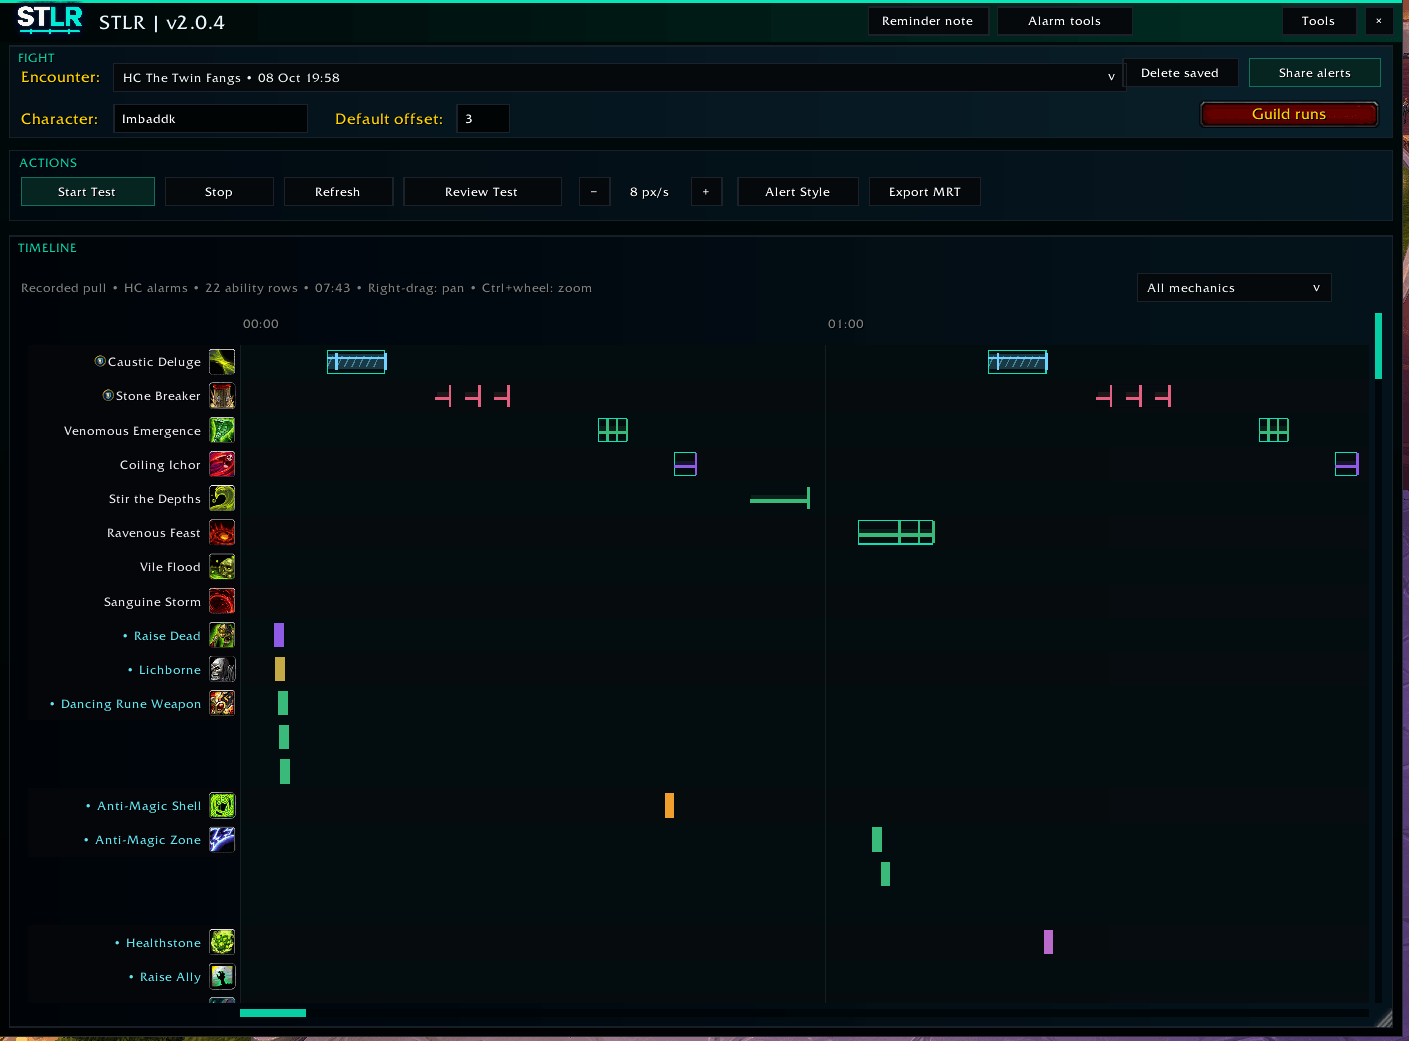
Task: Select first Caustic Deluge cast bar
Action: 356,362
